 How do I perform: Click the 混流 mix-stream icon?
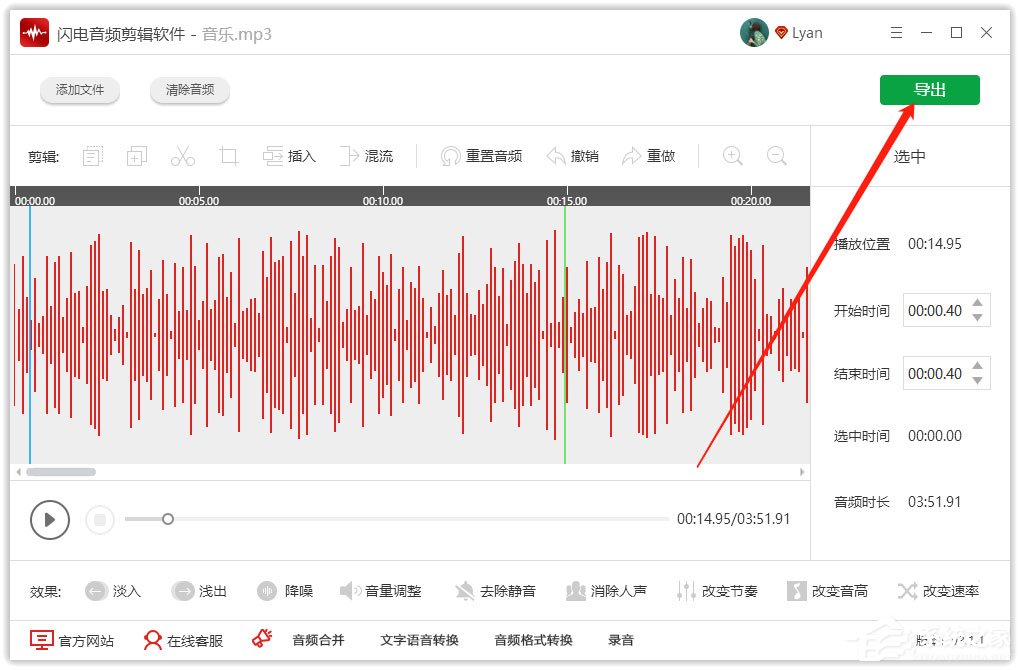[368, 155]
